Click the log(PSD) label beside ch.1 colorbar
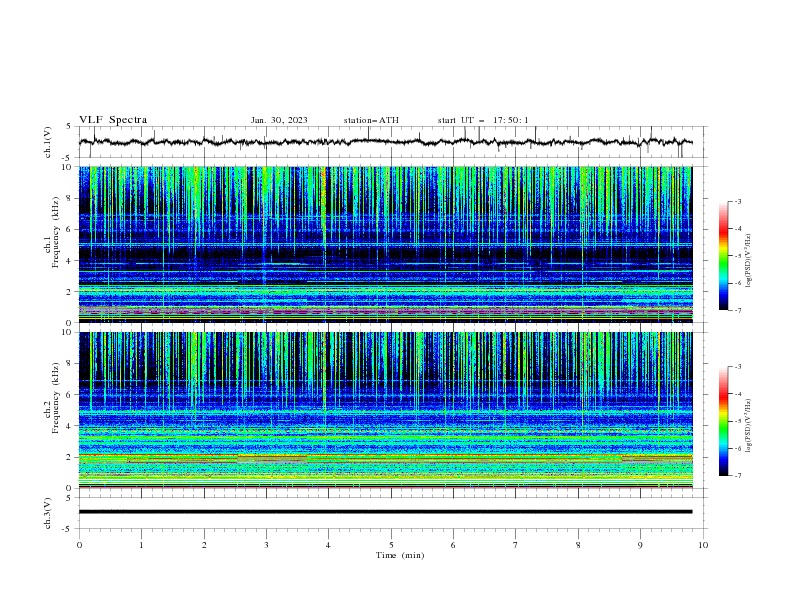This screenshot has height=612, width=792. [749, 261]
